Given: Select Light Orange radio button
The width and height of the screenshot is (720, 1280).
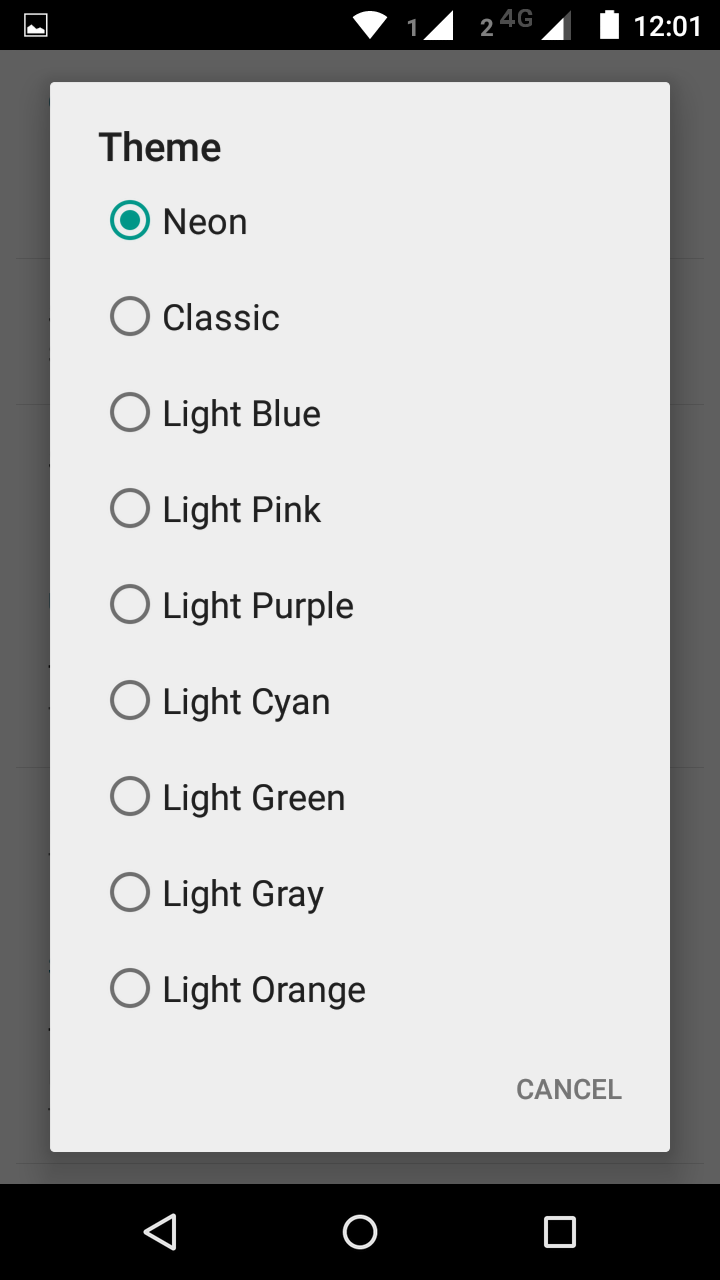Looking at the screenshot, I should [x=130, y=989].
